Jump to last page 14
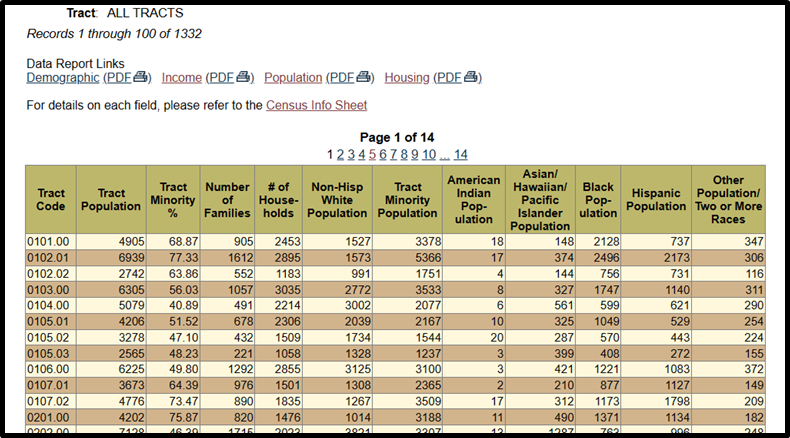Screen dimensions: 790x438 coord(460,154)
